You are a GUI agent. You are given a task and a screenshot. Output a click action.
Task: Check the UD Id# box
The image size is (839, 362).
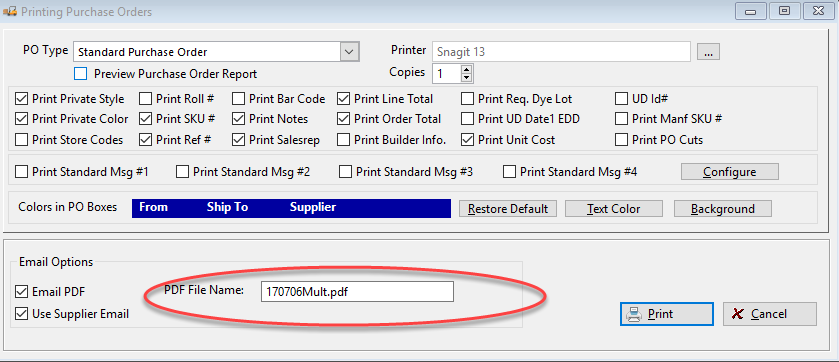pos(621,99)
